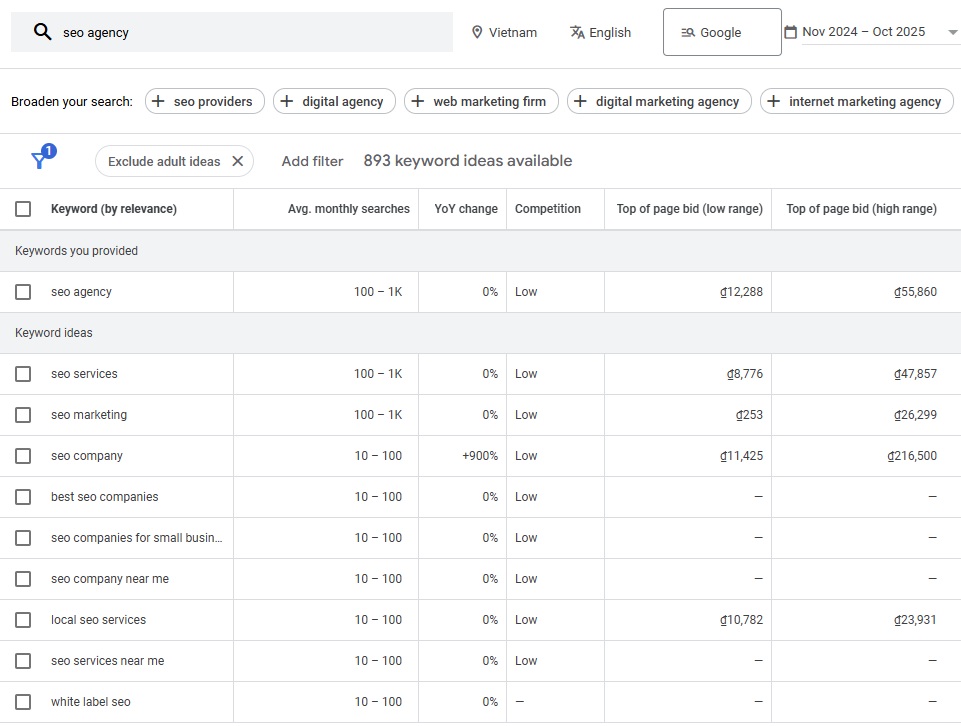Click '893 keyword ideas available' text

coord(468,161)
